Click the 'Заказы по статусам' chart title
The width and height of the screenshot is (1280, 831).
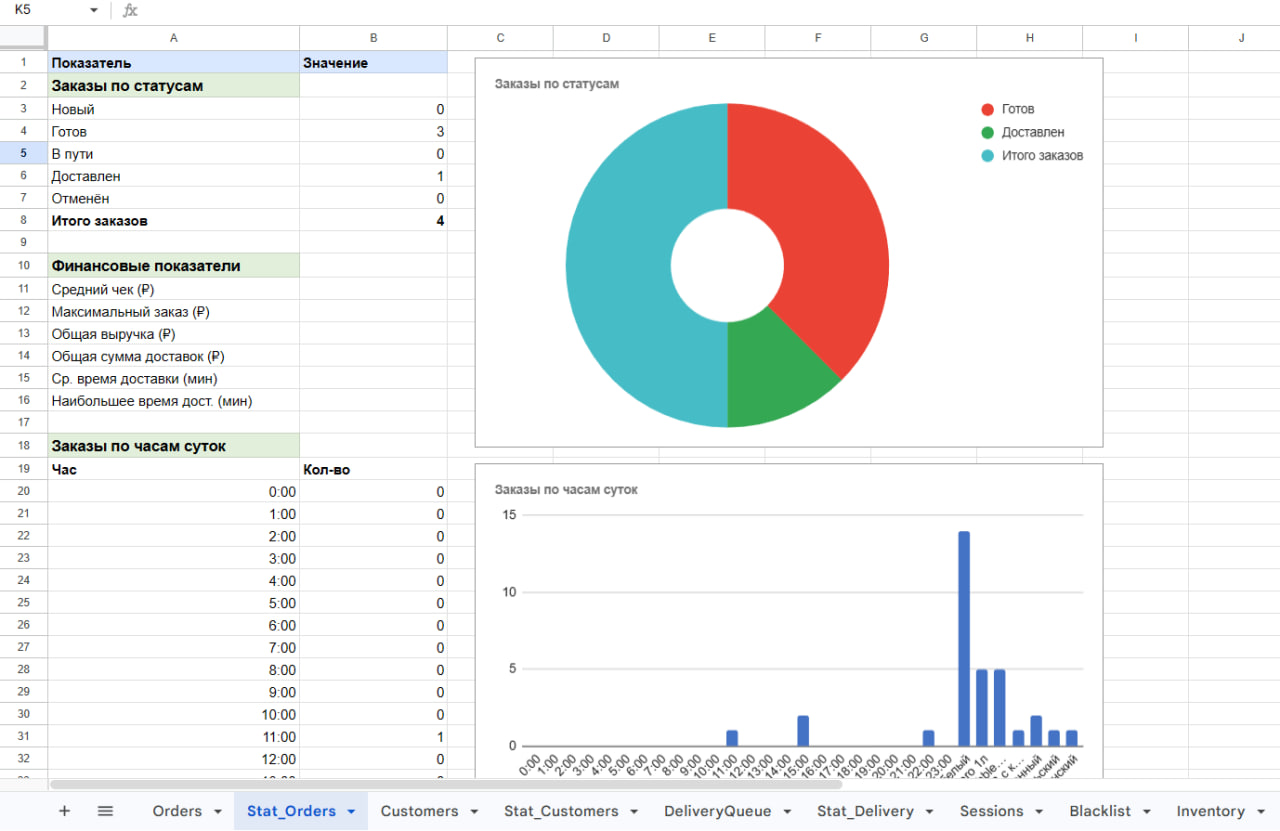point(557,84)
